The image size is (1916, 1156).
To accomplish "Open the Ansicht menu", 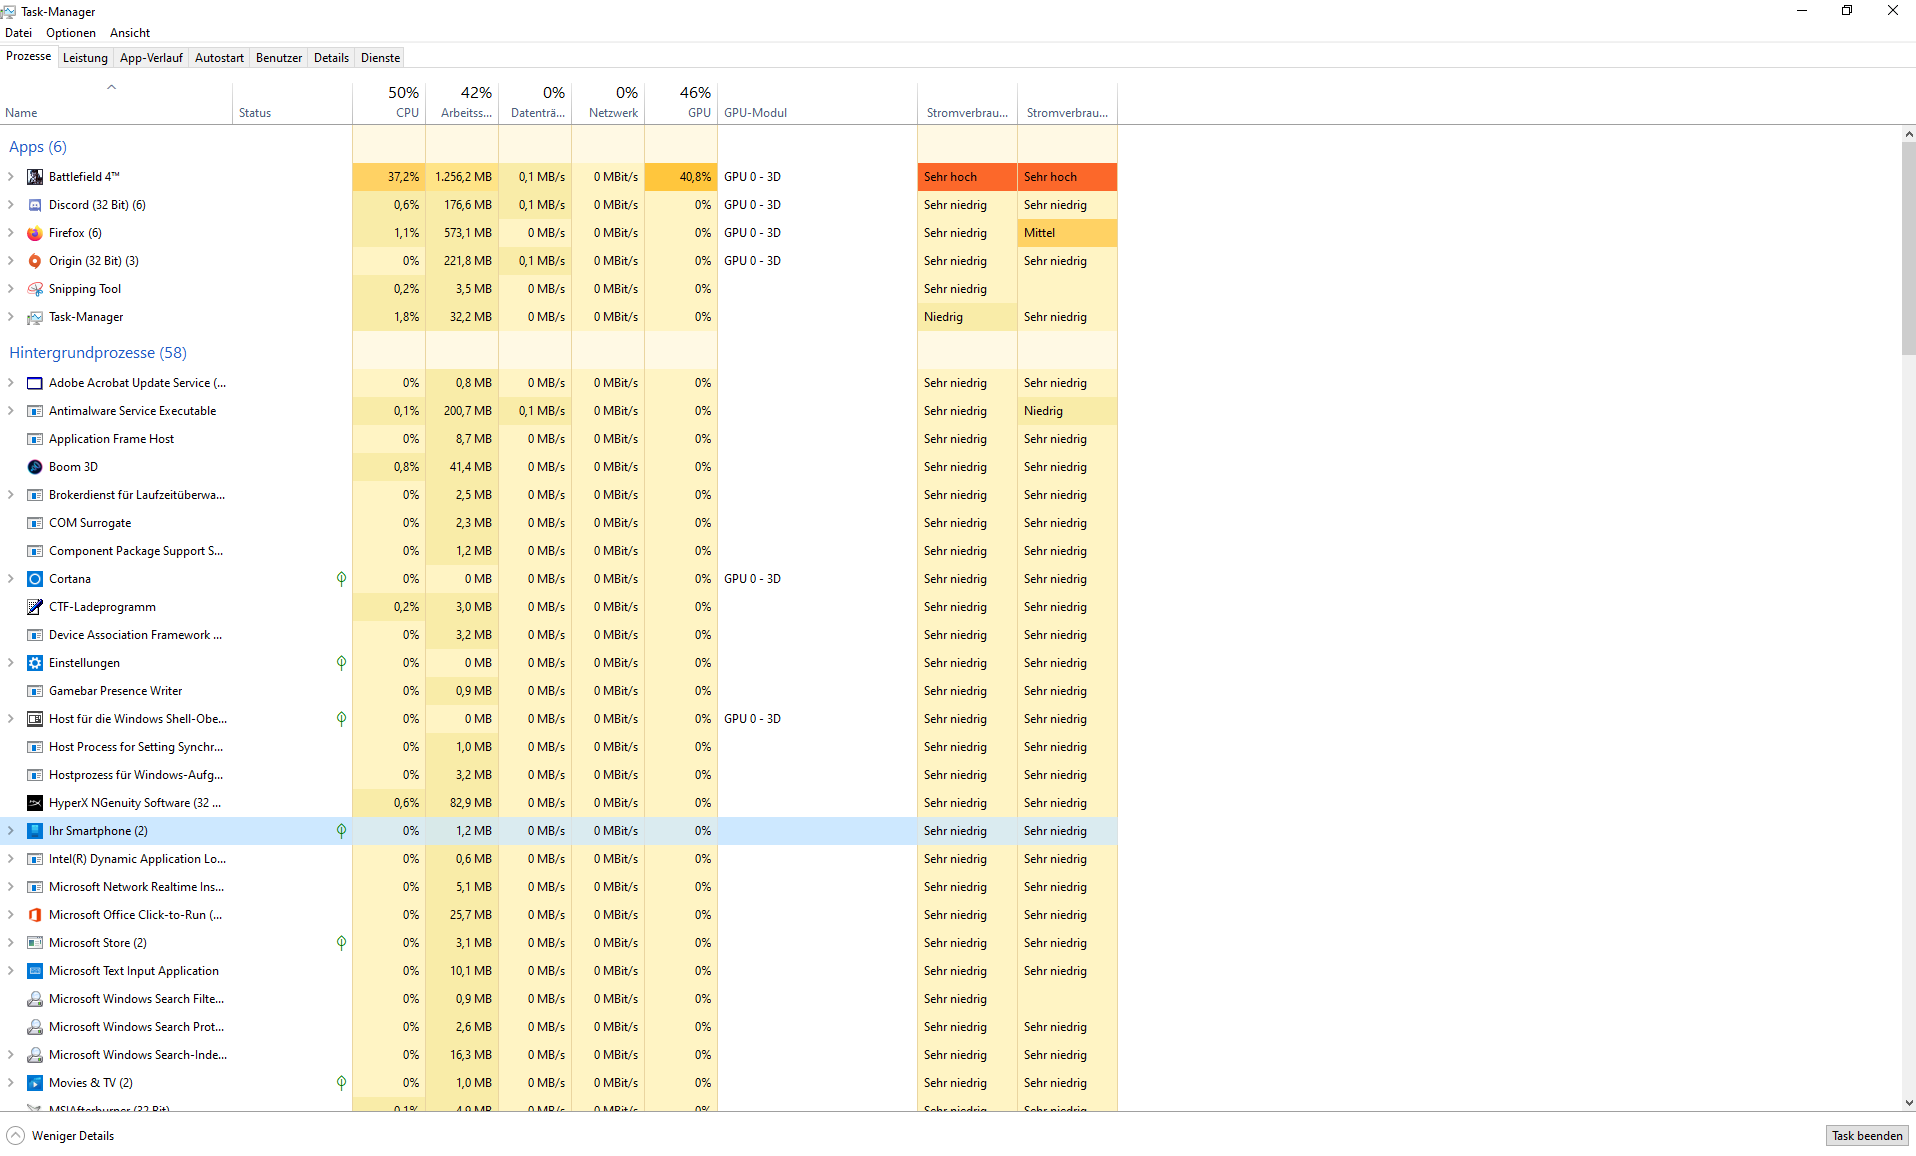I will pos(130,33).
